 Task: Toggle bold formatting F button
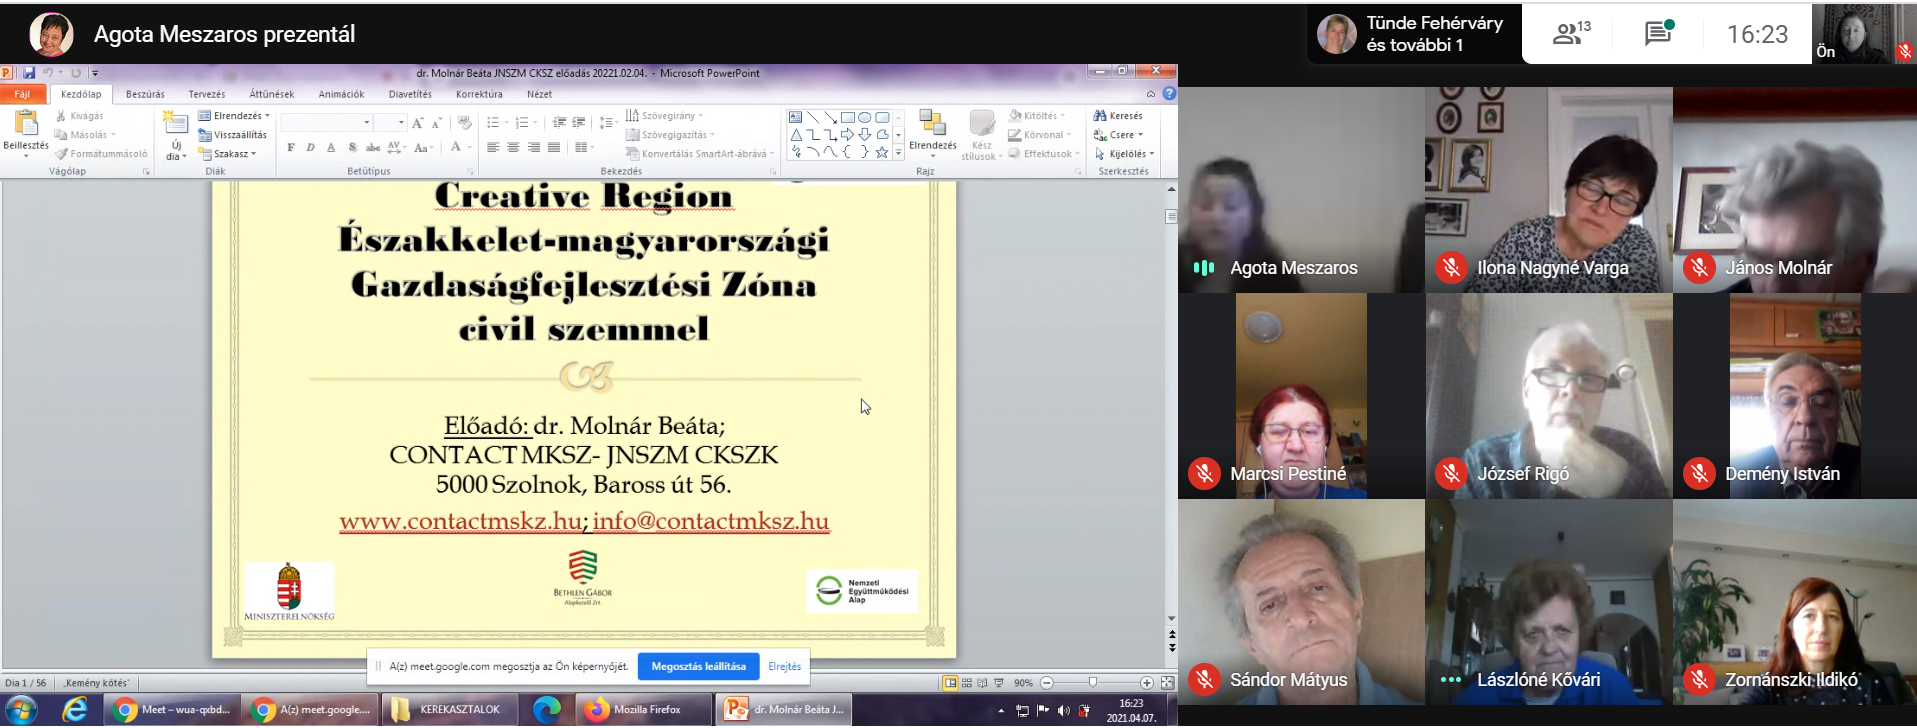(291, 148)
